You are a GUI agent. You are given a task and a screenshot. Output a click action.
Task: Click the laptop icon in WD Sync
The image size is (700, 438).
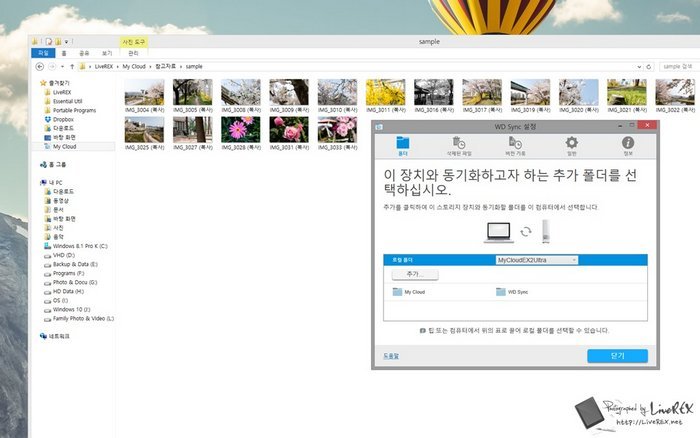499,232
